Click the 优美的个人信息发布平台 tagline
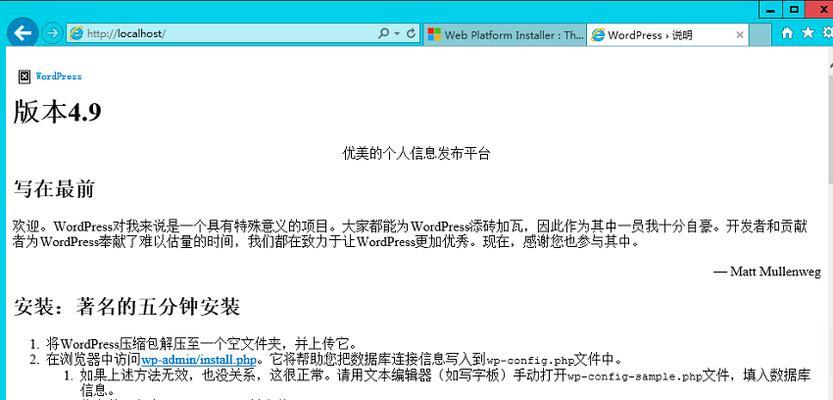 point(416,154)
